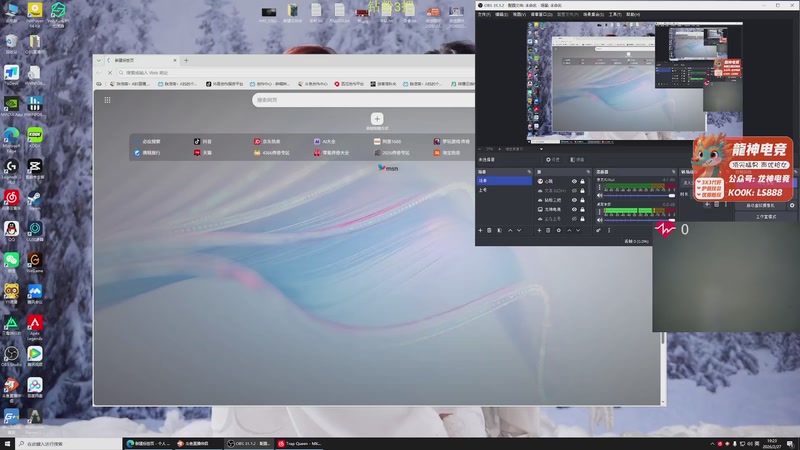800x450 pixels.
Task: Adjust the first mixer channel volume slider
Action: [x=640, y=195]
